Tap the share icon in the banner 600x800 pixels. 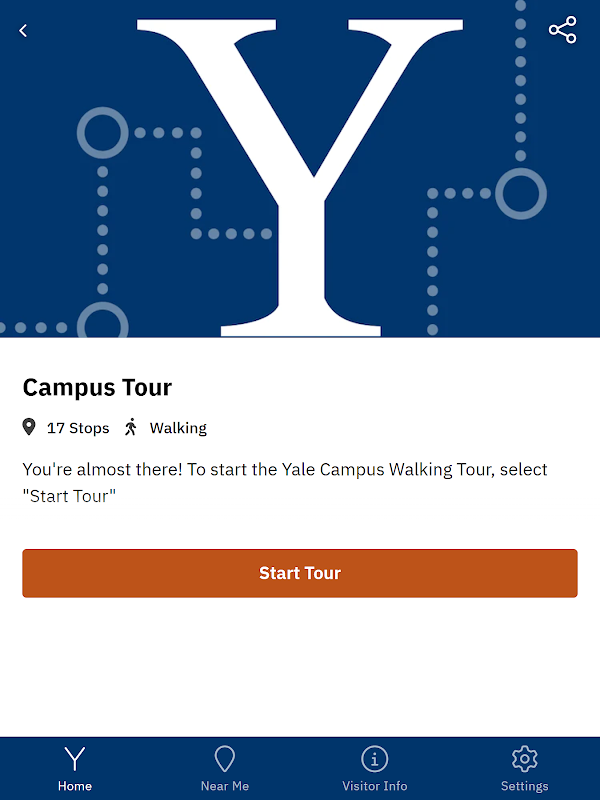[x=563, y=30]
